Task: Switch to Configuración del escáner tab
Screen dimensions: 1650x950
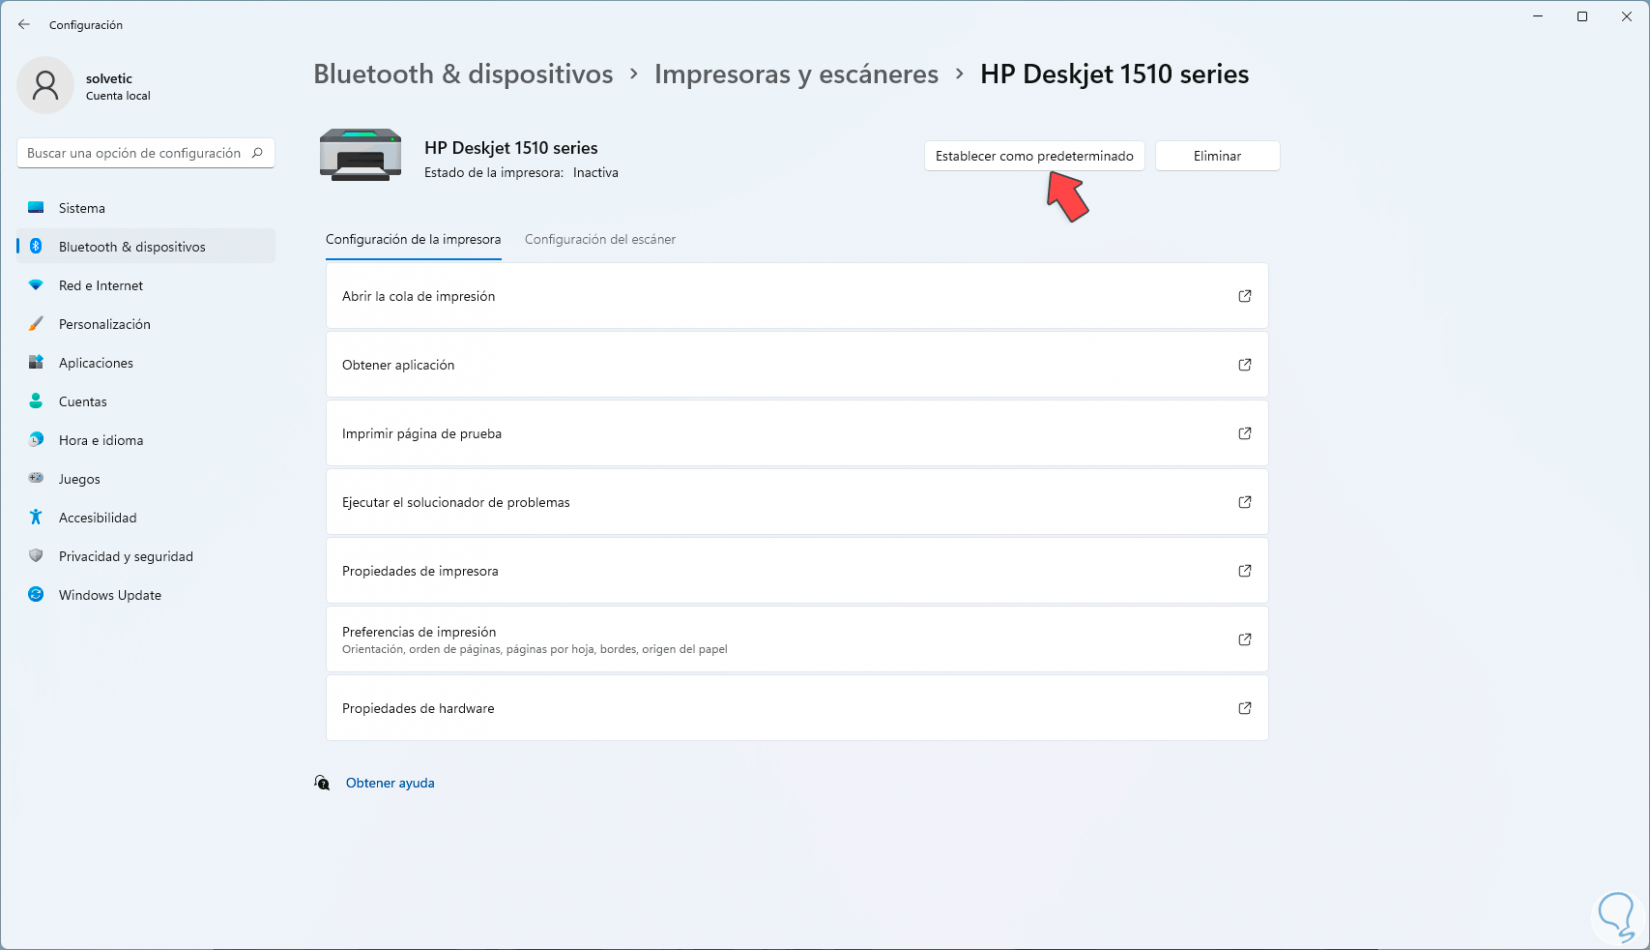Action: click(x=600, y=240)
